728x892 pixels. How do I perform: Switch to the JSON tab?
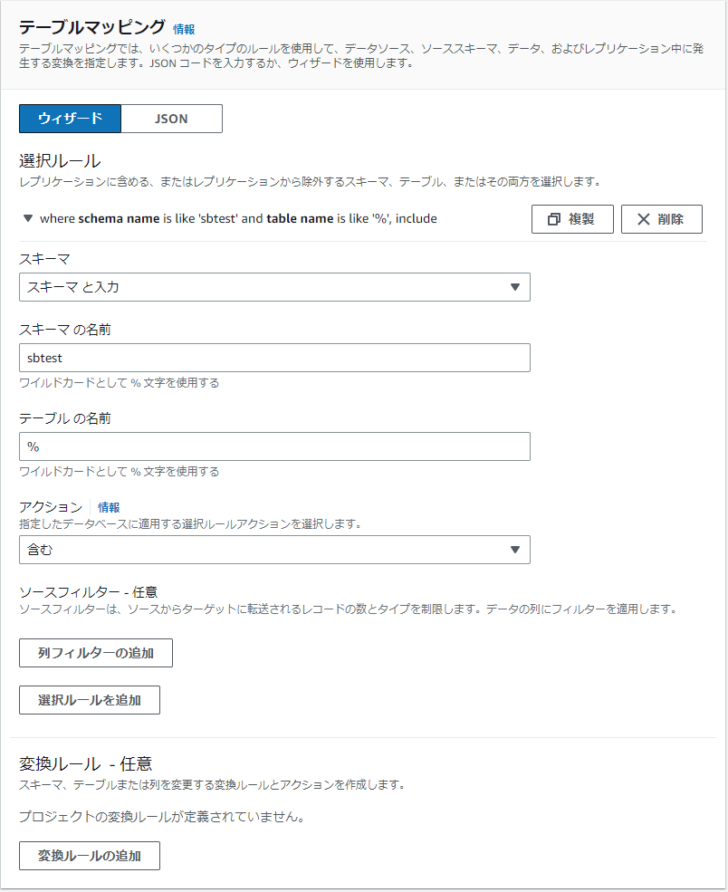point(171,118)
